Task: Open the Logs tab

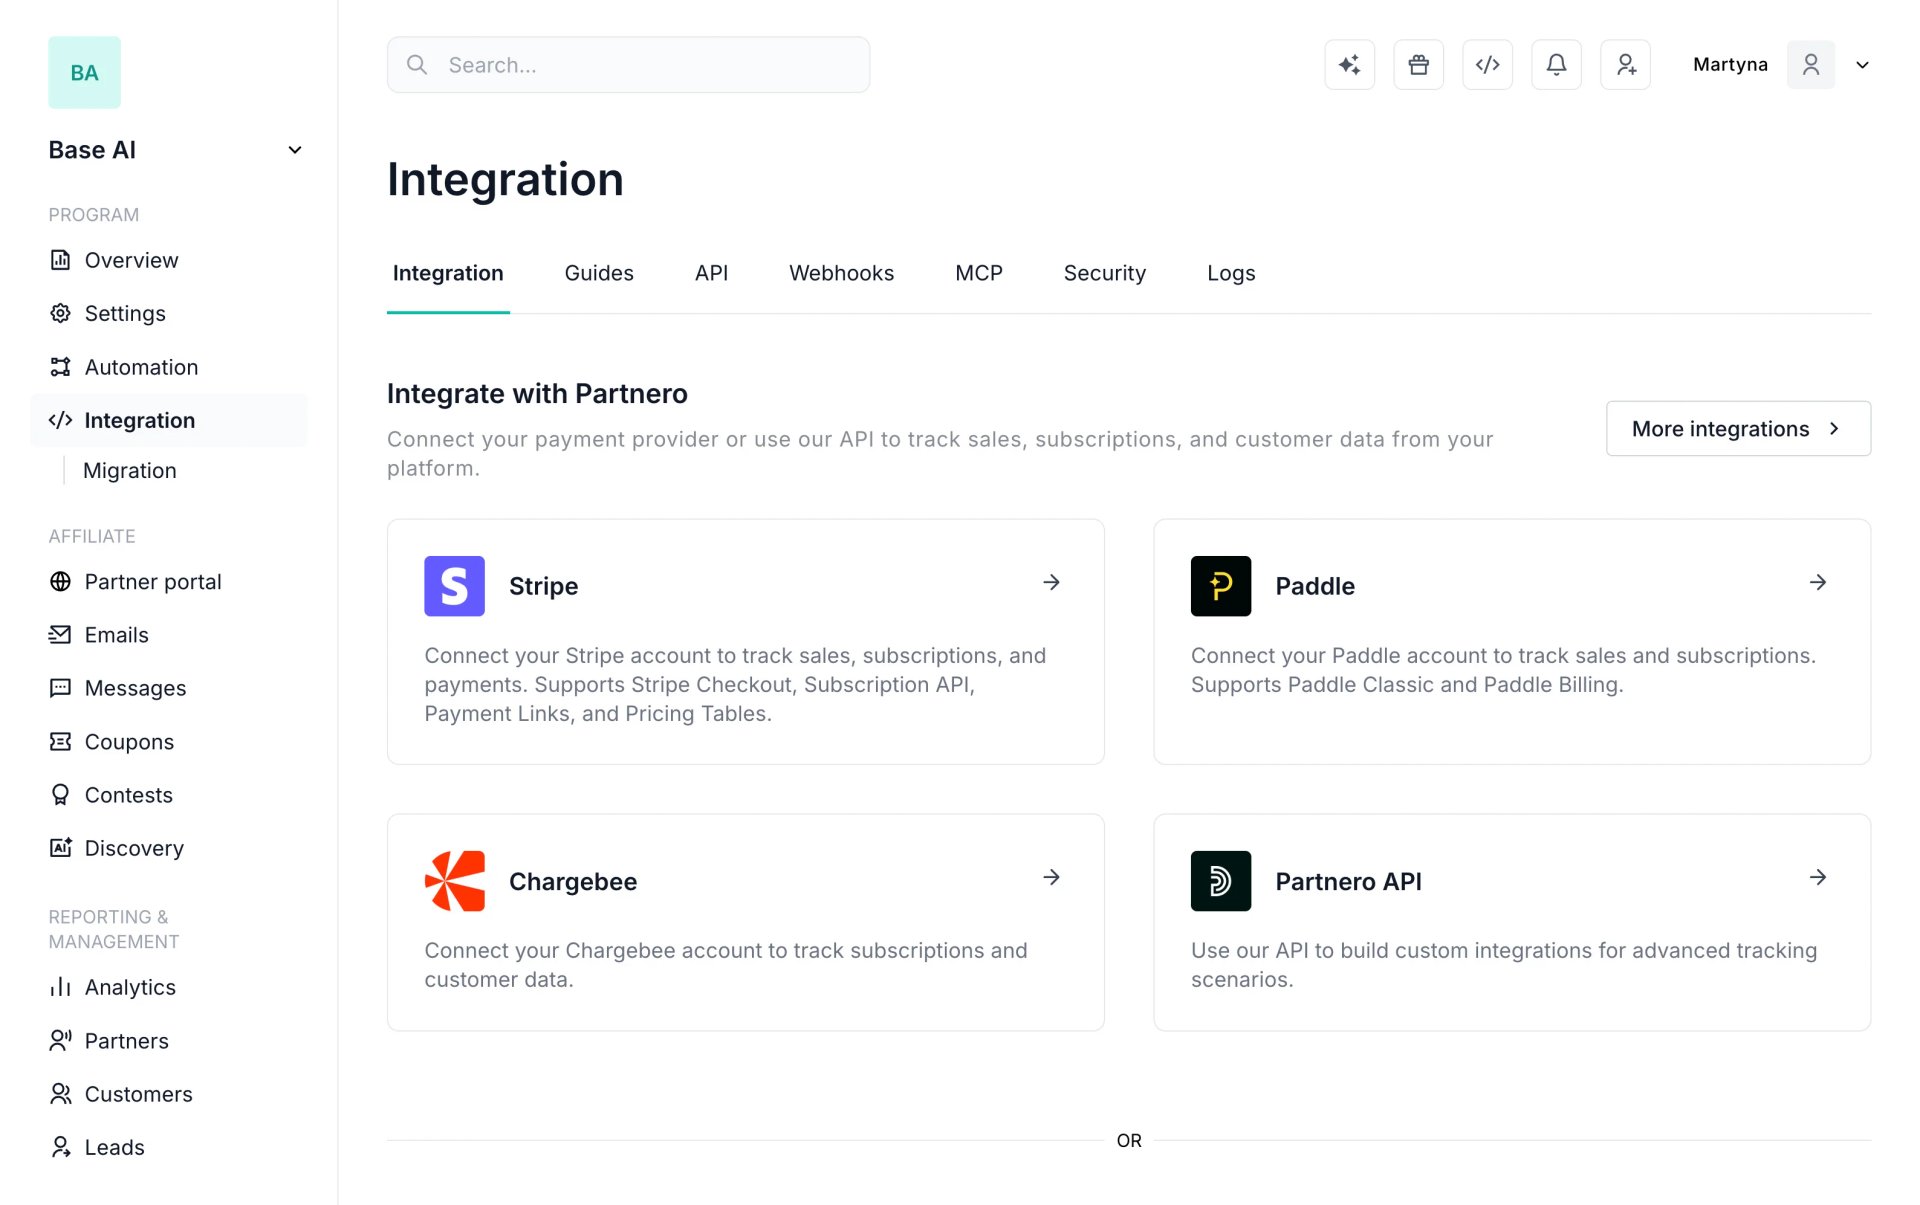Action: pos(1231,273)
